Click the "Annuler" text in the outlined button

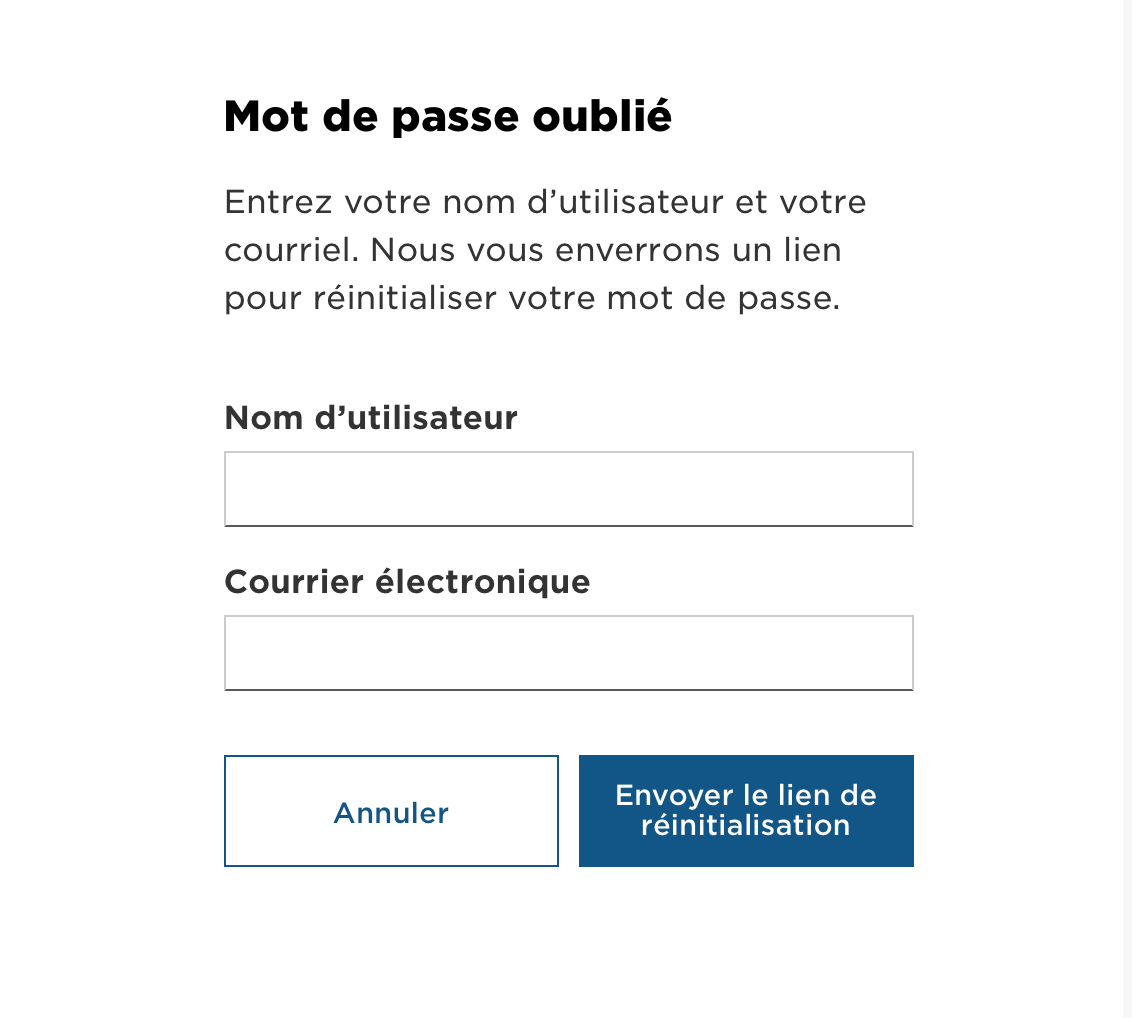coord(391,813)
